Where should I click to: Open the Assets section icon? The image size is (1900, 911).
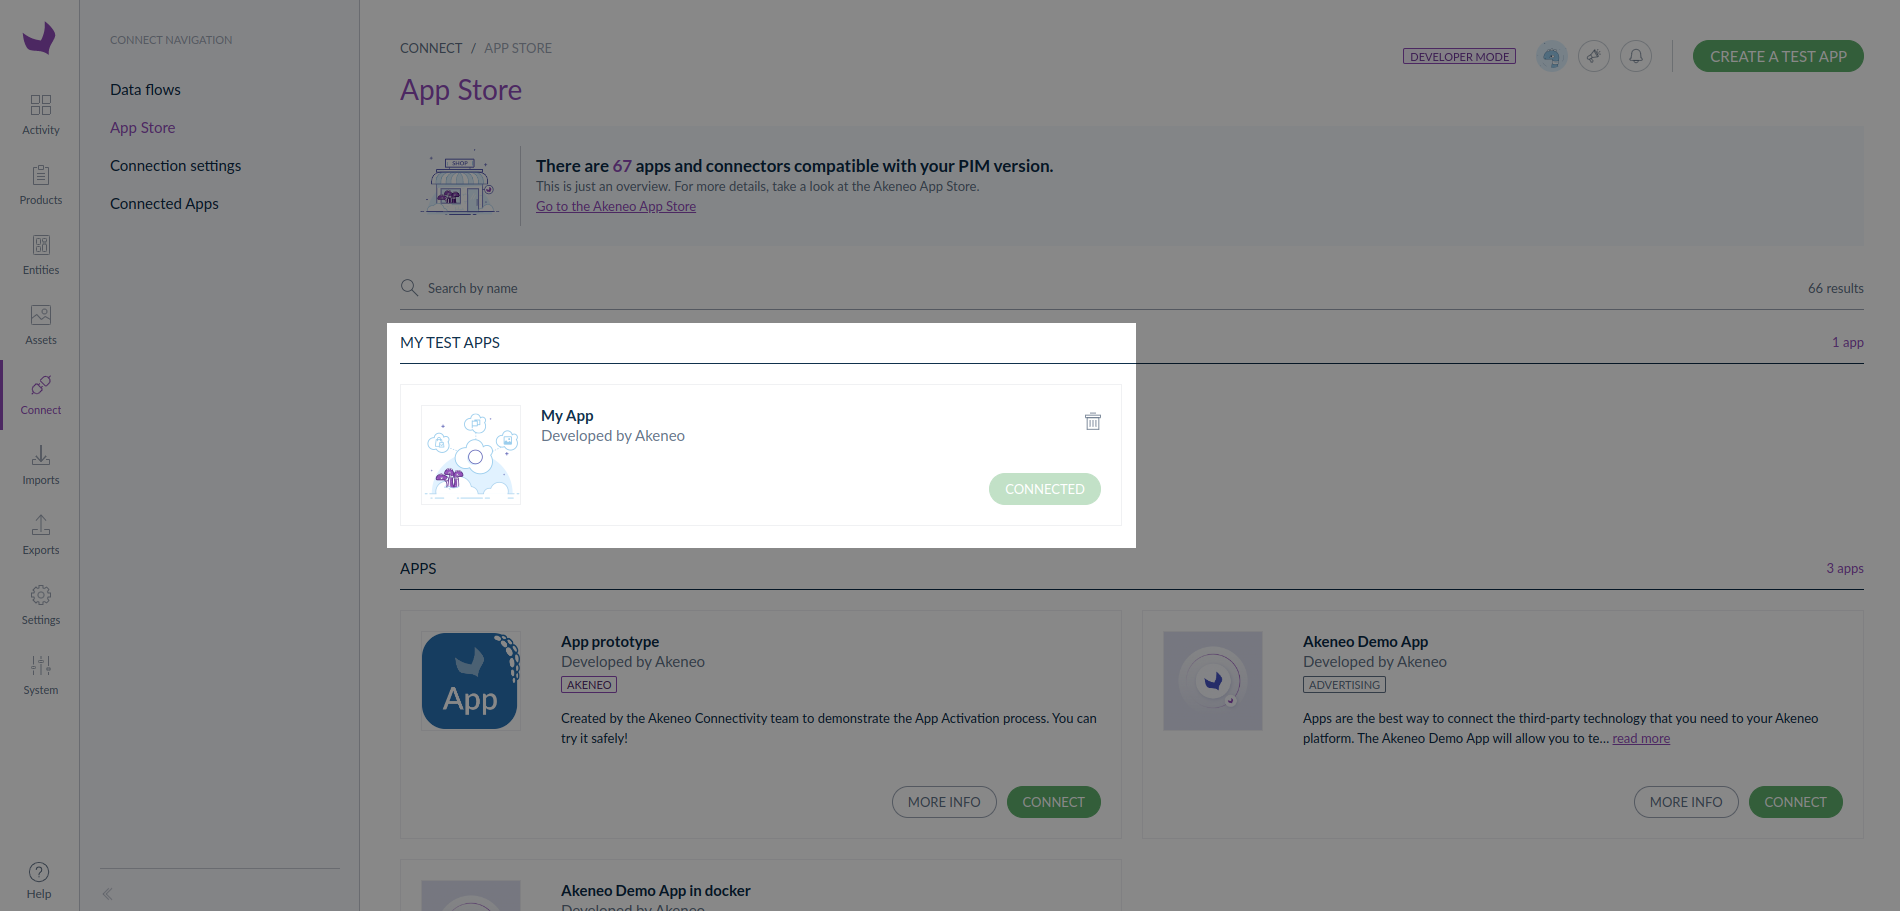coord(40,315)
